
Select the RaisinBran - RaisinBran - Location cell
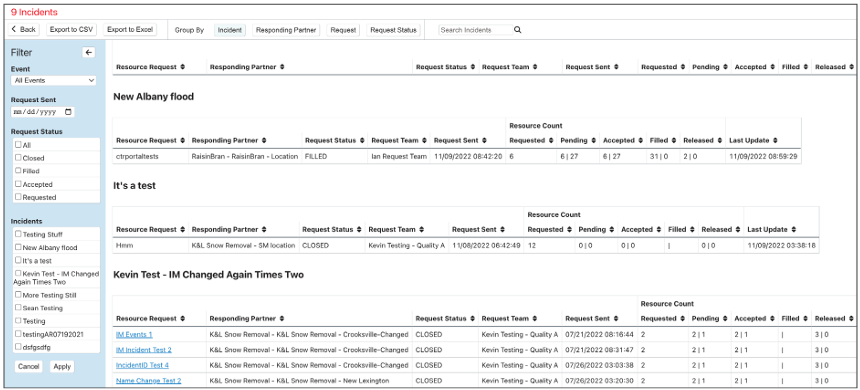245,156
